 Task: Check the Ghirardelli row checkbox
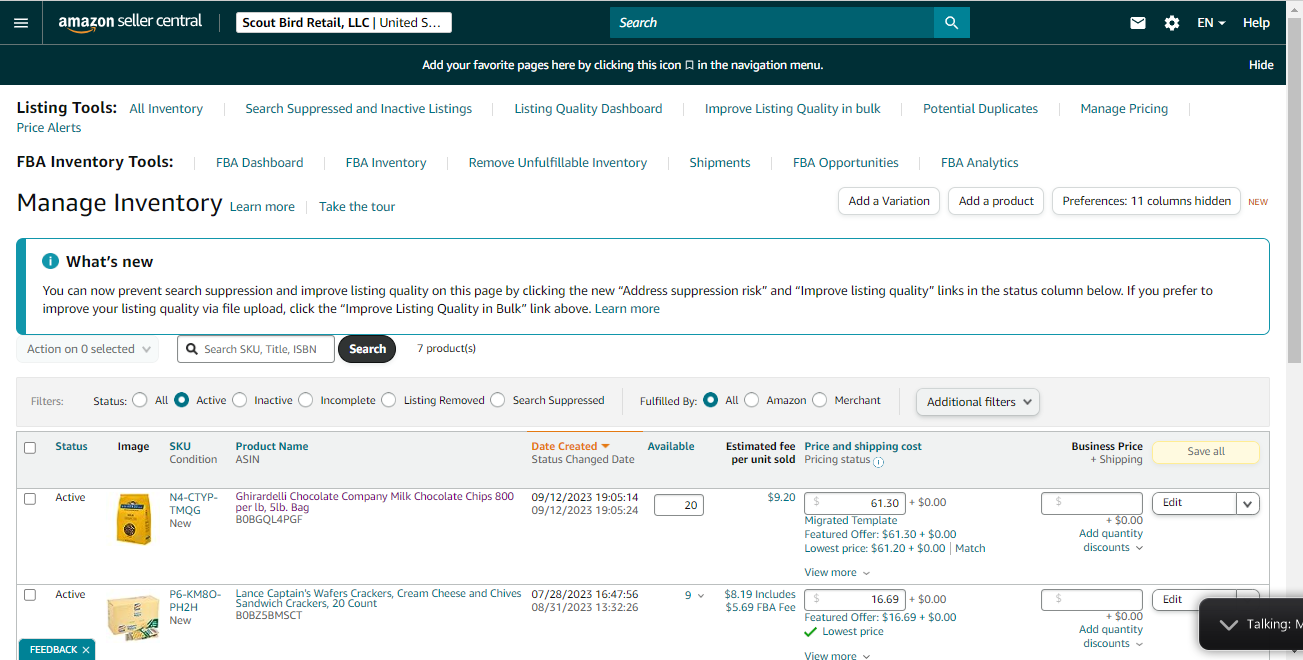click(30, 498)
